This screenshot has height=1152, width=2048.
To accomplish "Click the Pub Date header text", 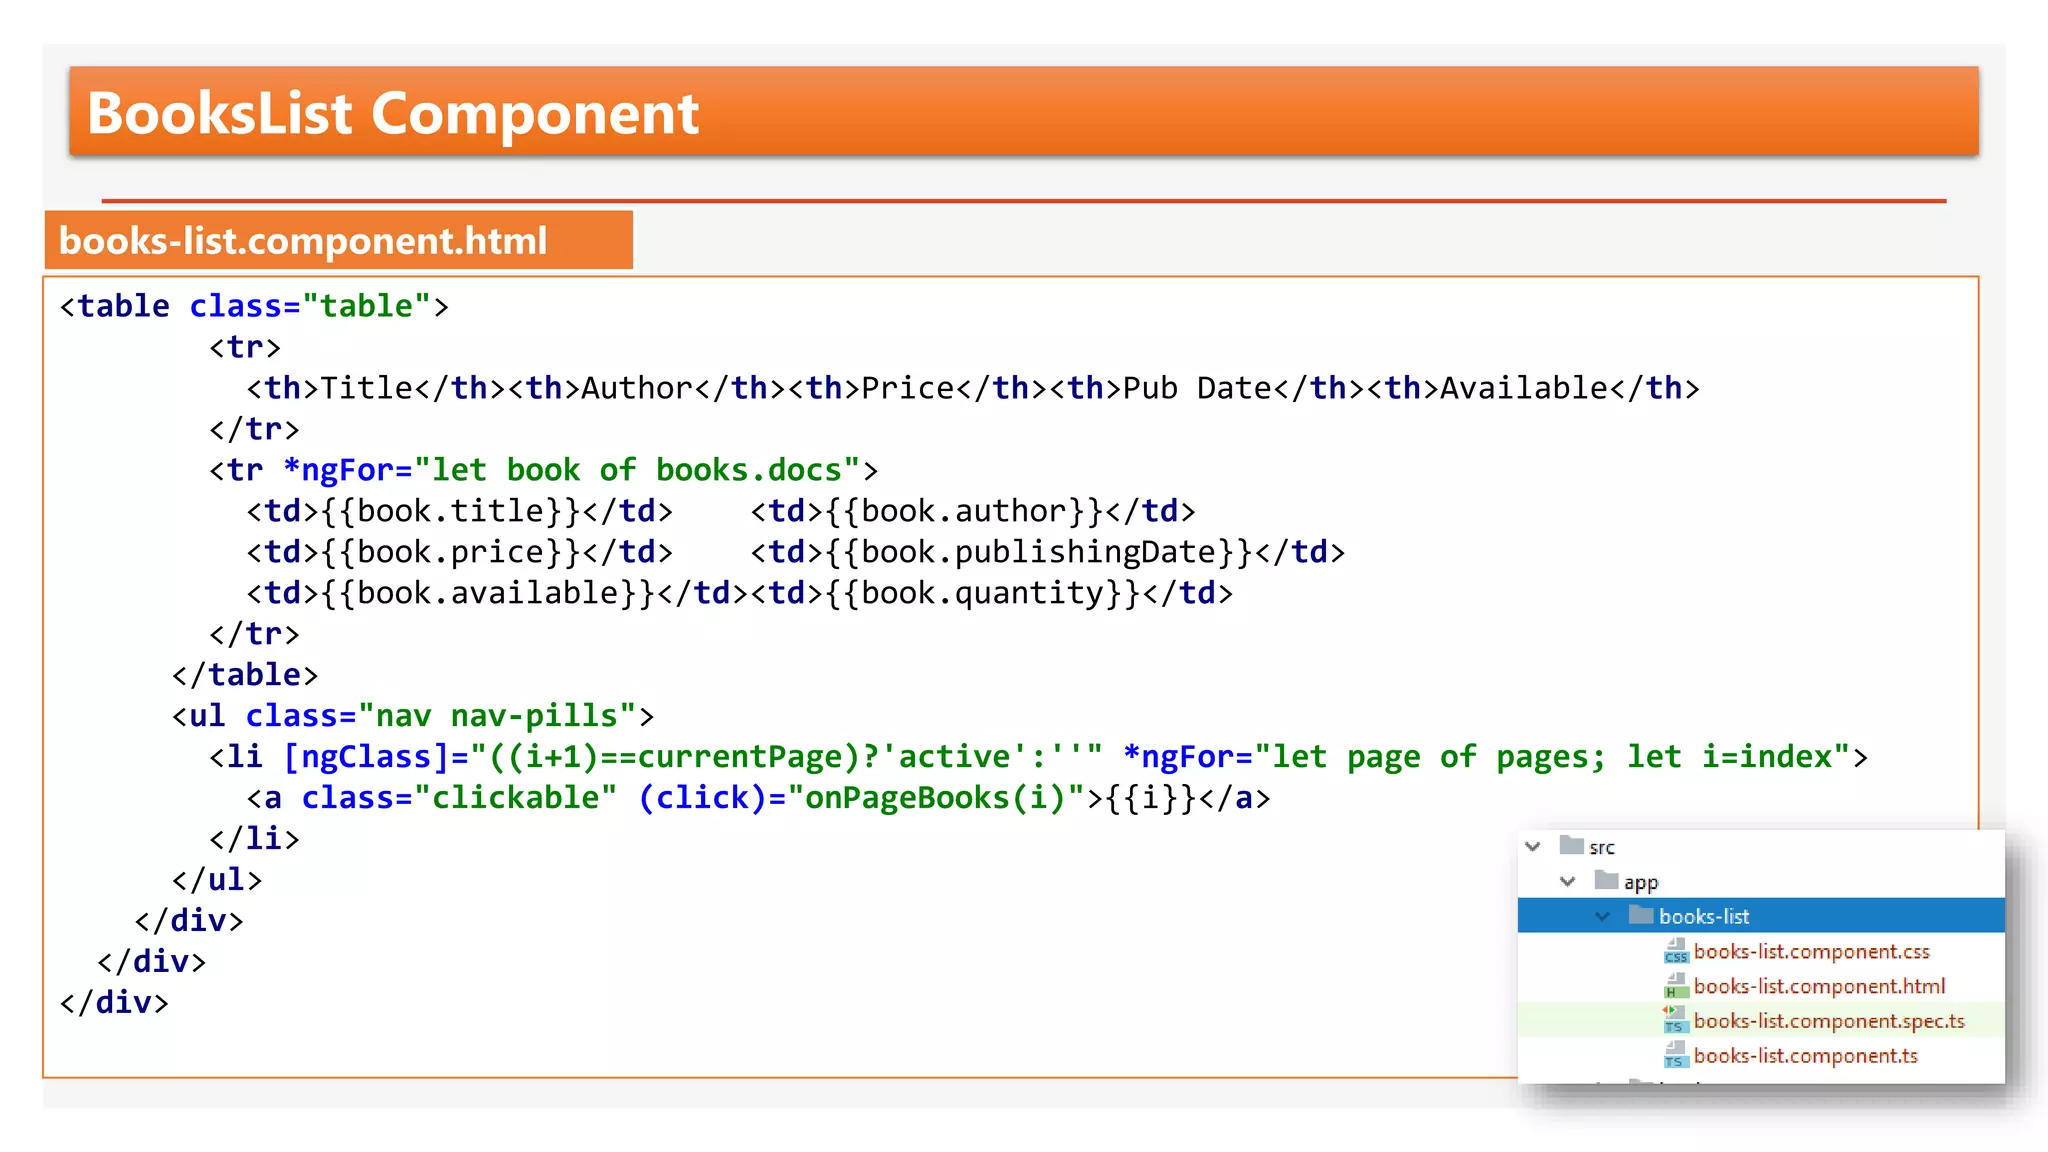I will [x=1197, y=388].
